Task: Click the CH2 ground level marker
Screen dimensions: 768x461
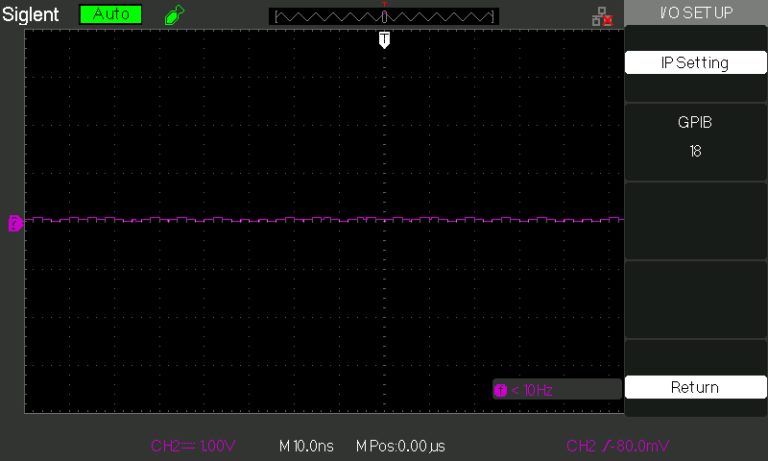Action: pos(15,223)
